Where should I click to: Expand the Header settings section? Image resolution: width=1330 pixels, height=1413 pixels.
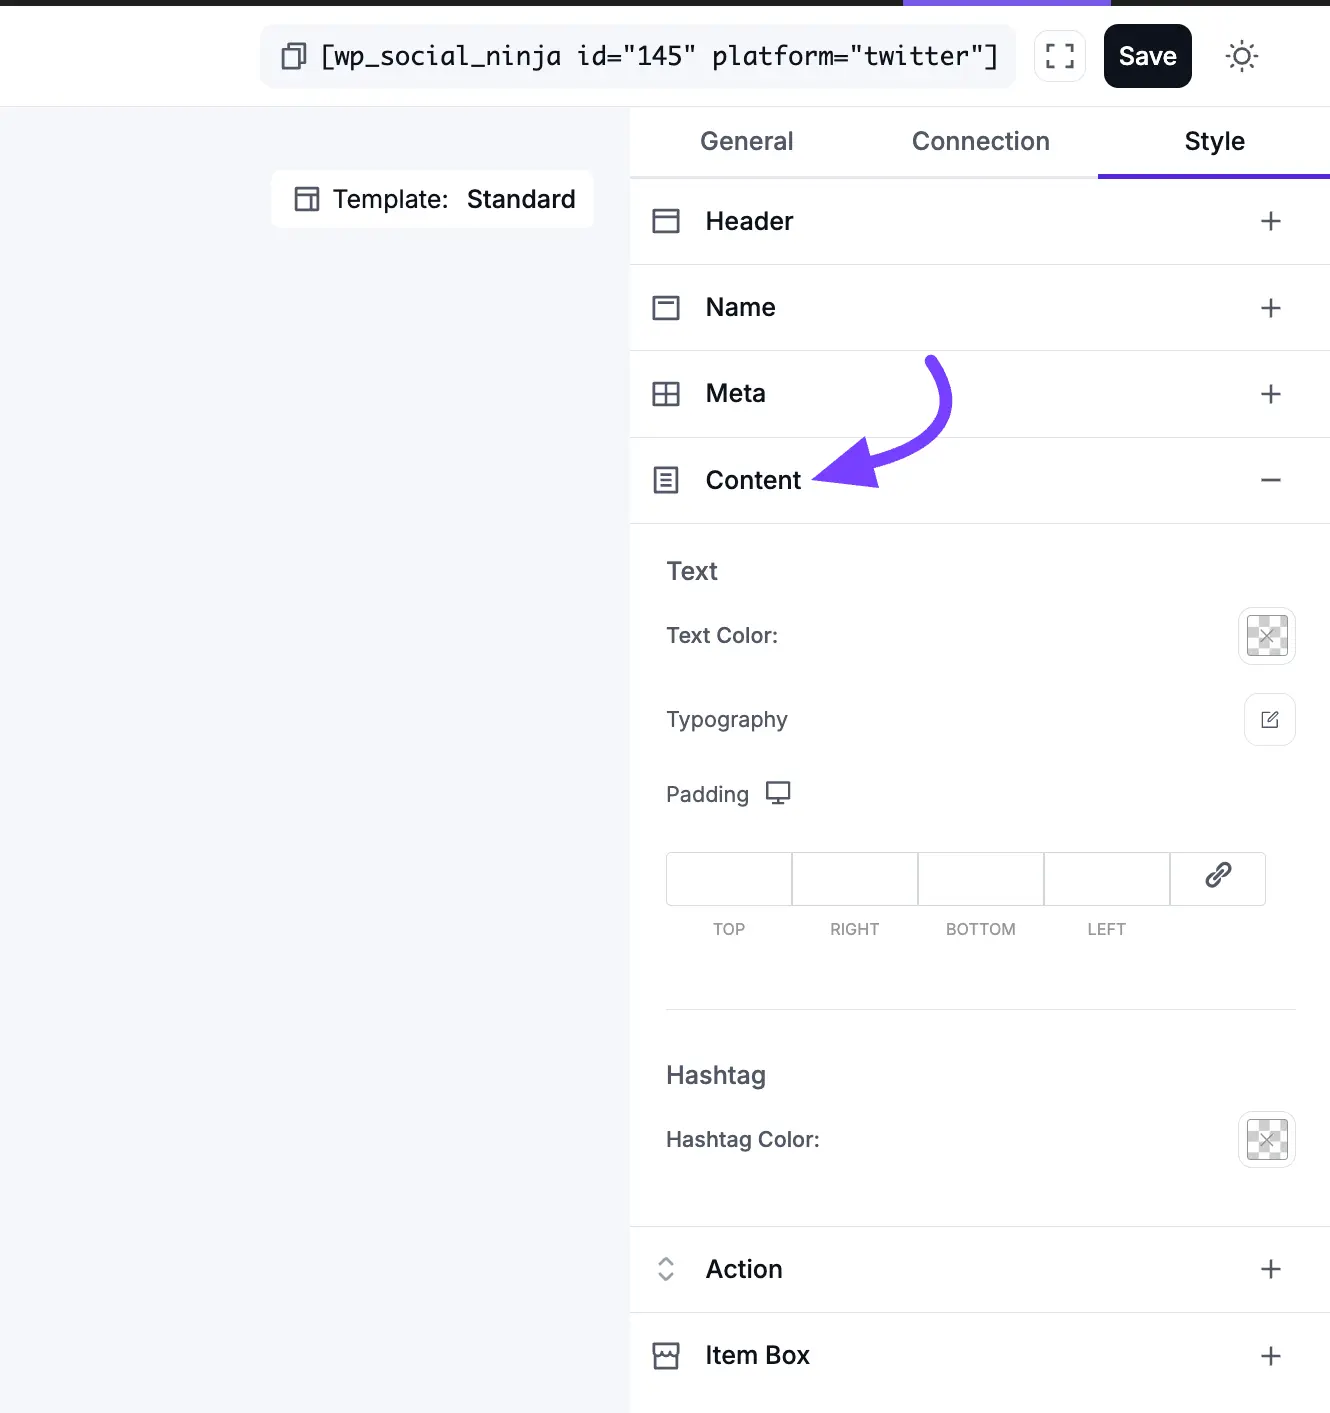click(x=1271, y=221)
